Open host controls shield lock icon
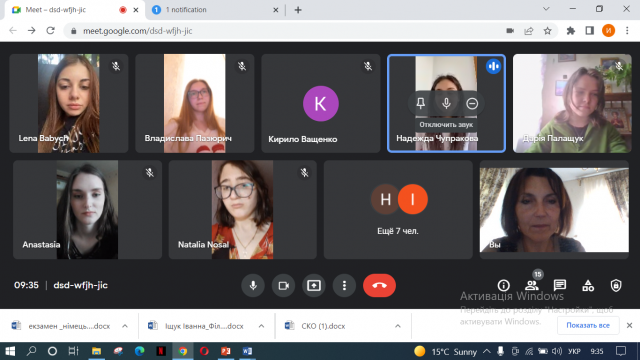640x360 pixels. [616, 285]
